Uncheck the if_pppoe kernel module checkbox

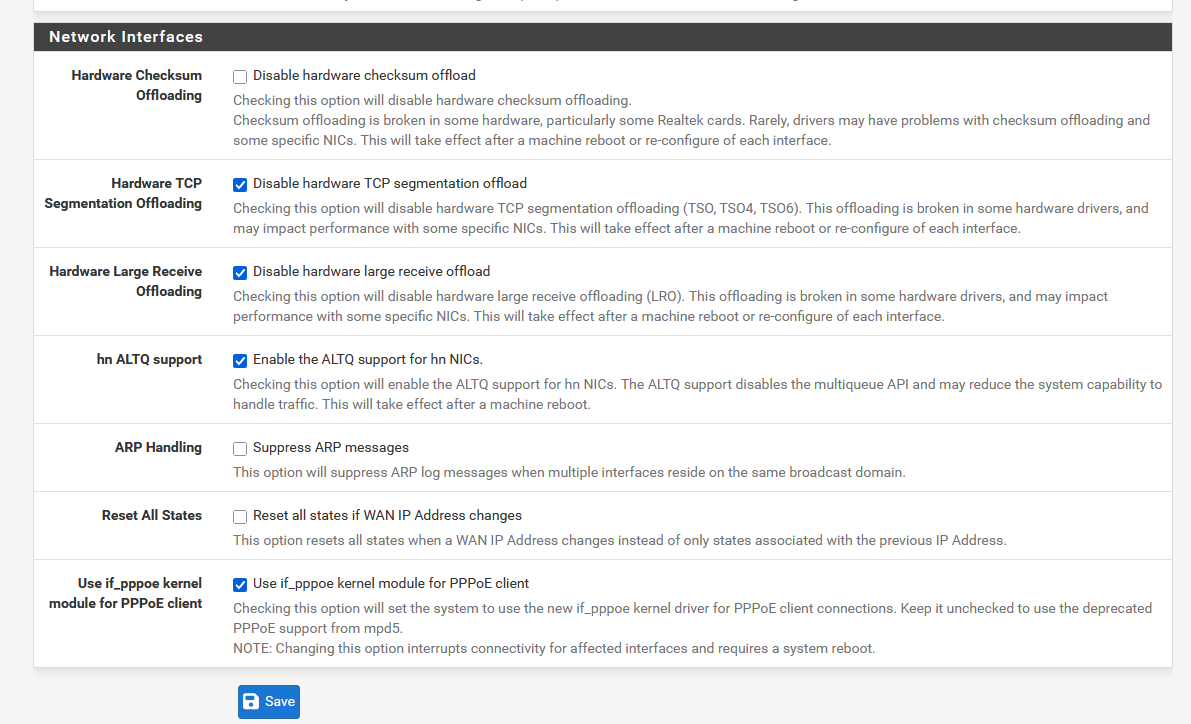(x=240, y=584)
